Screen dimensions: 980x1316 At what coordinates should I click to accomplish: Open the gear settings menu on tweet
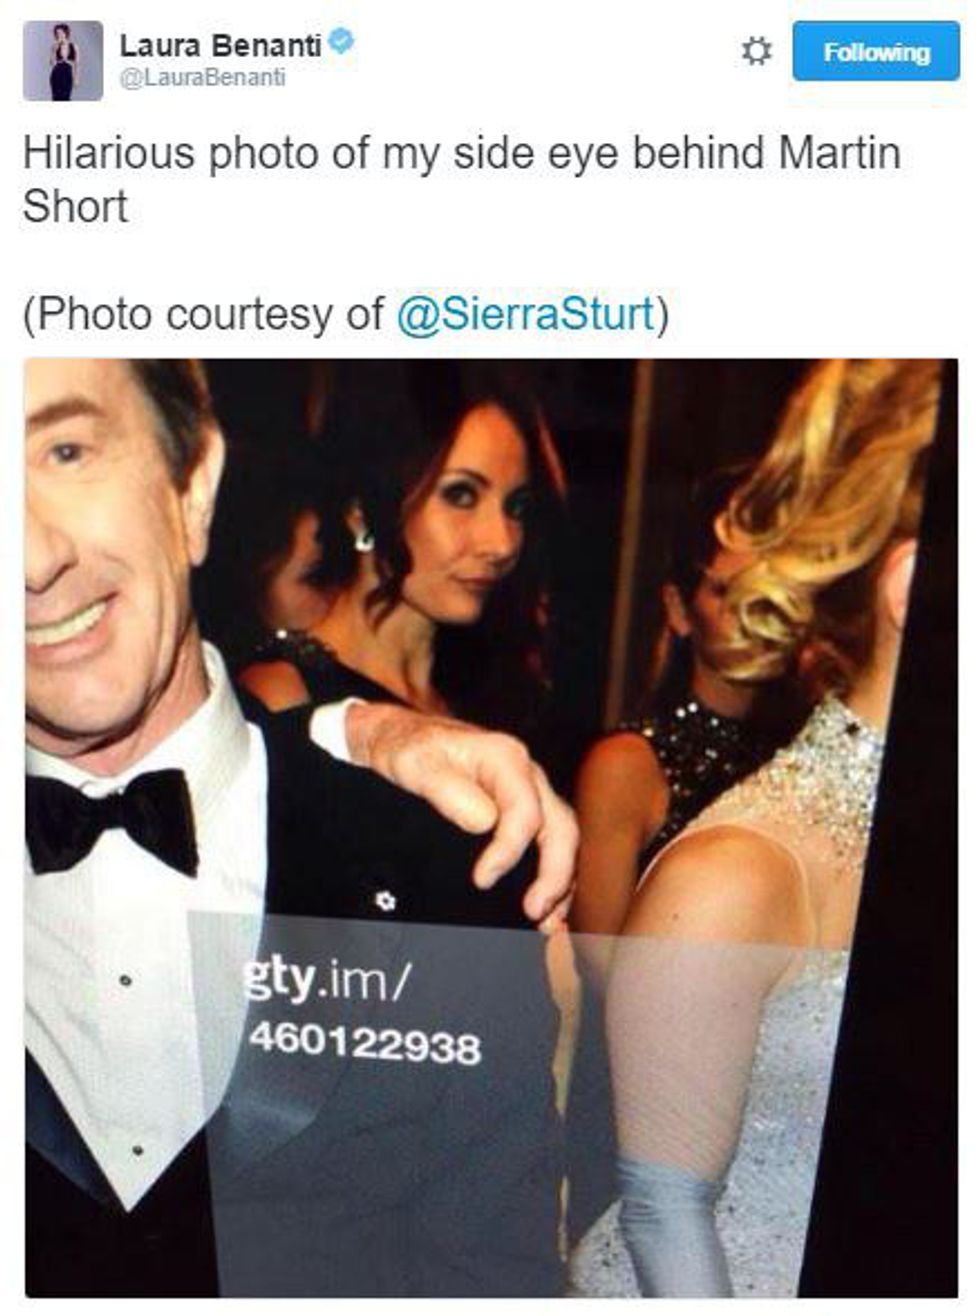coord(756,52)
